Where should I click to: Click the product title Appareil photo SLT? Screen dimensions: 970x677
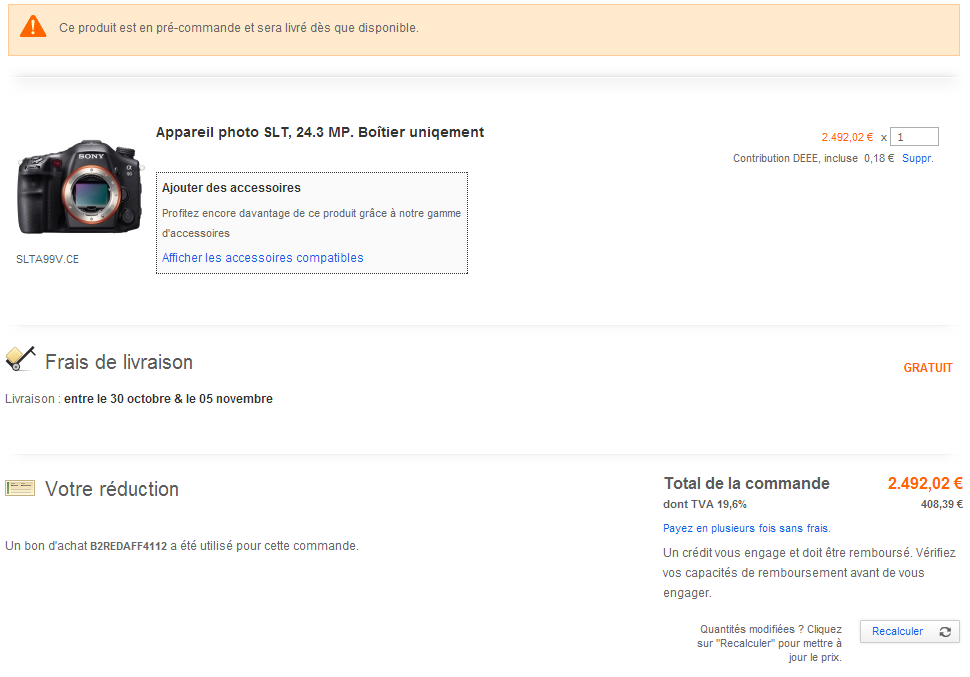coord(320,132)
